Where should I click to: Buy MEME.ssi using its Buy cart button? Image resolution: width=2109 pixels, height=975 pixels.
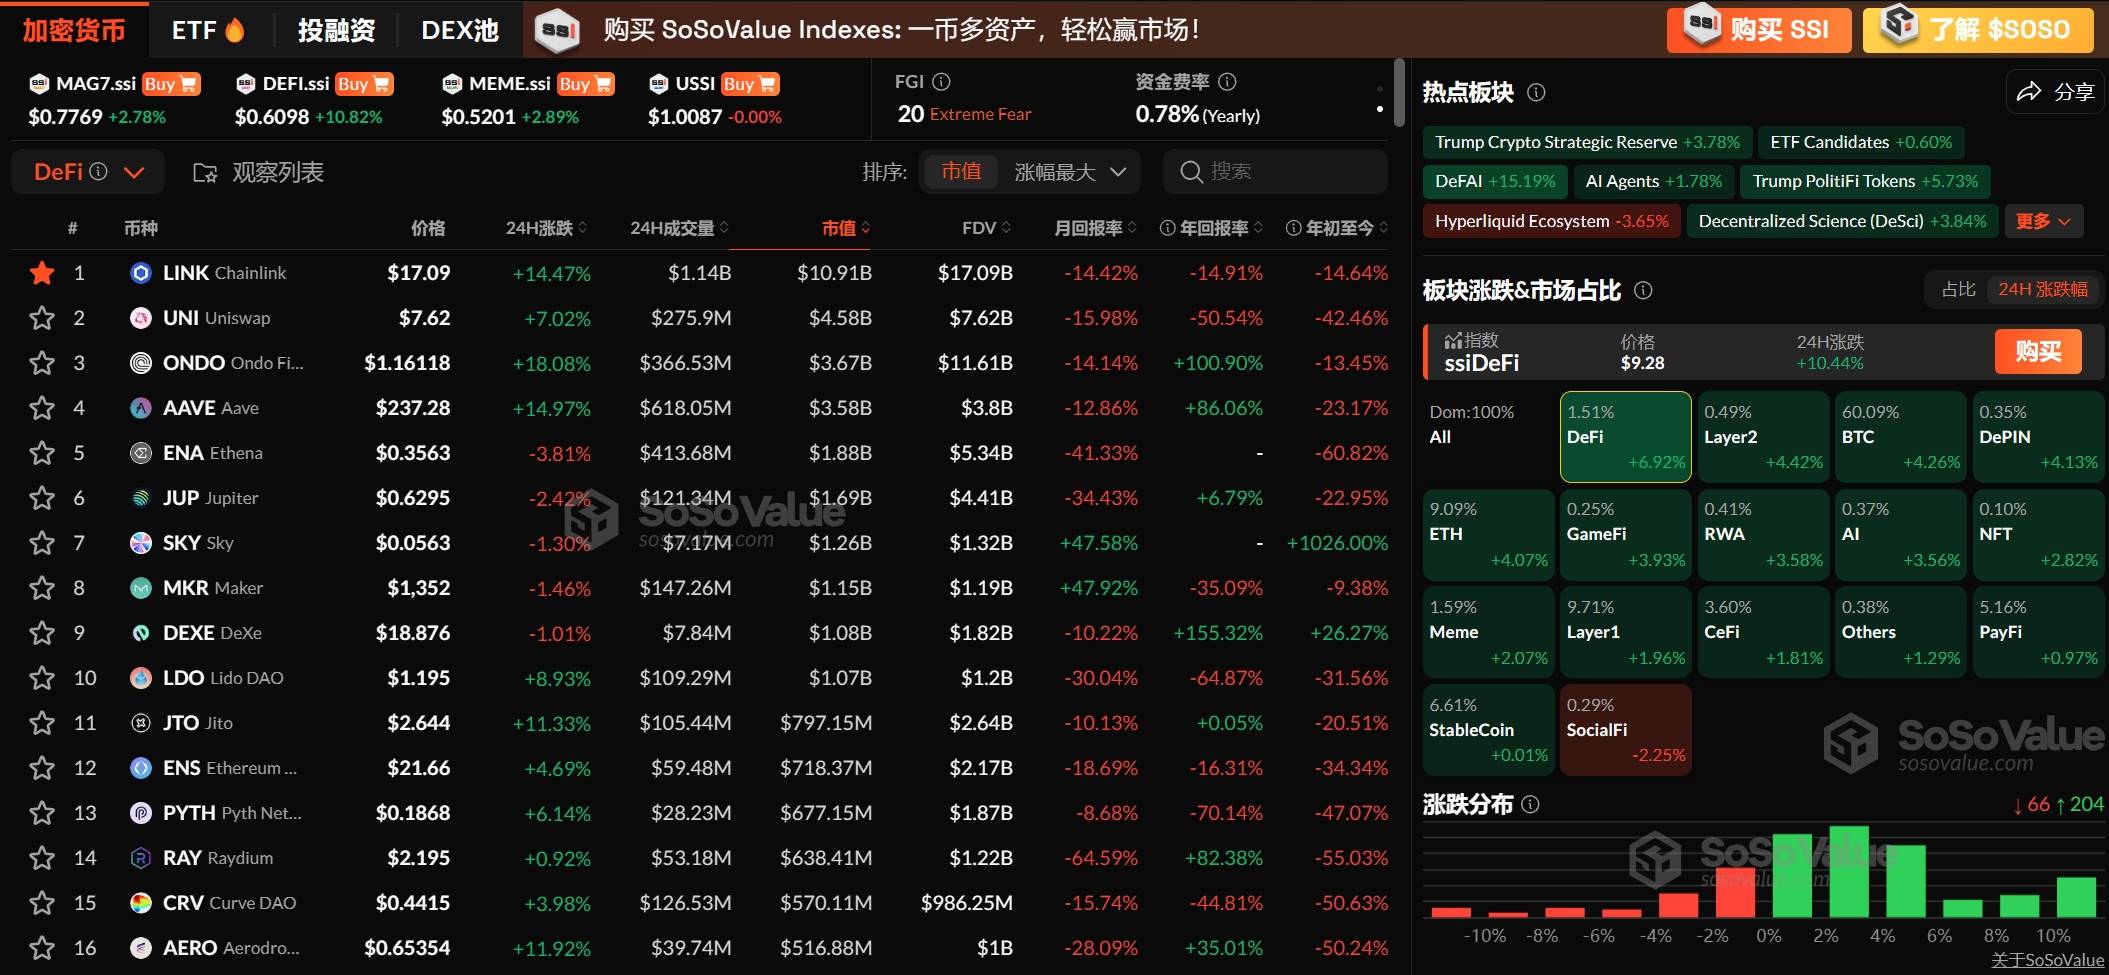[x=586, y=84]
